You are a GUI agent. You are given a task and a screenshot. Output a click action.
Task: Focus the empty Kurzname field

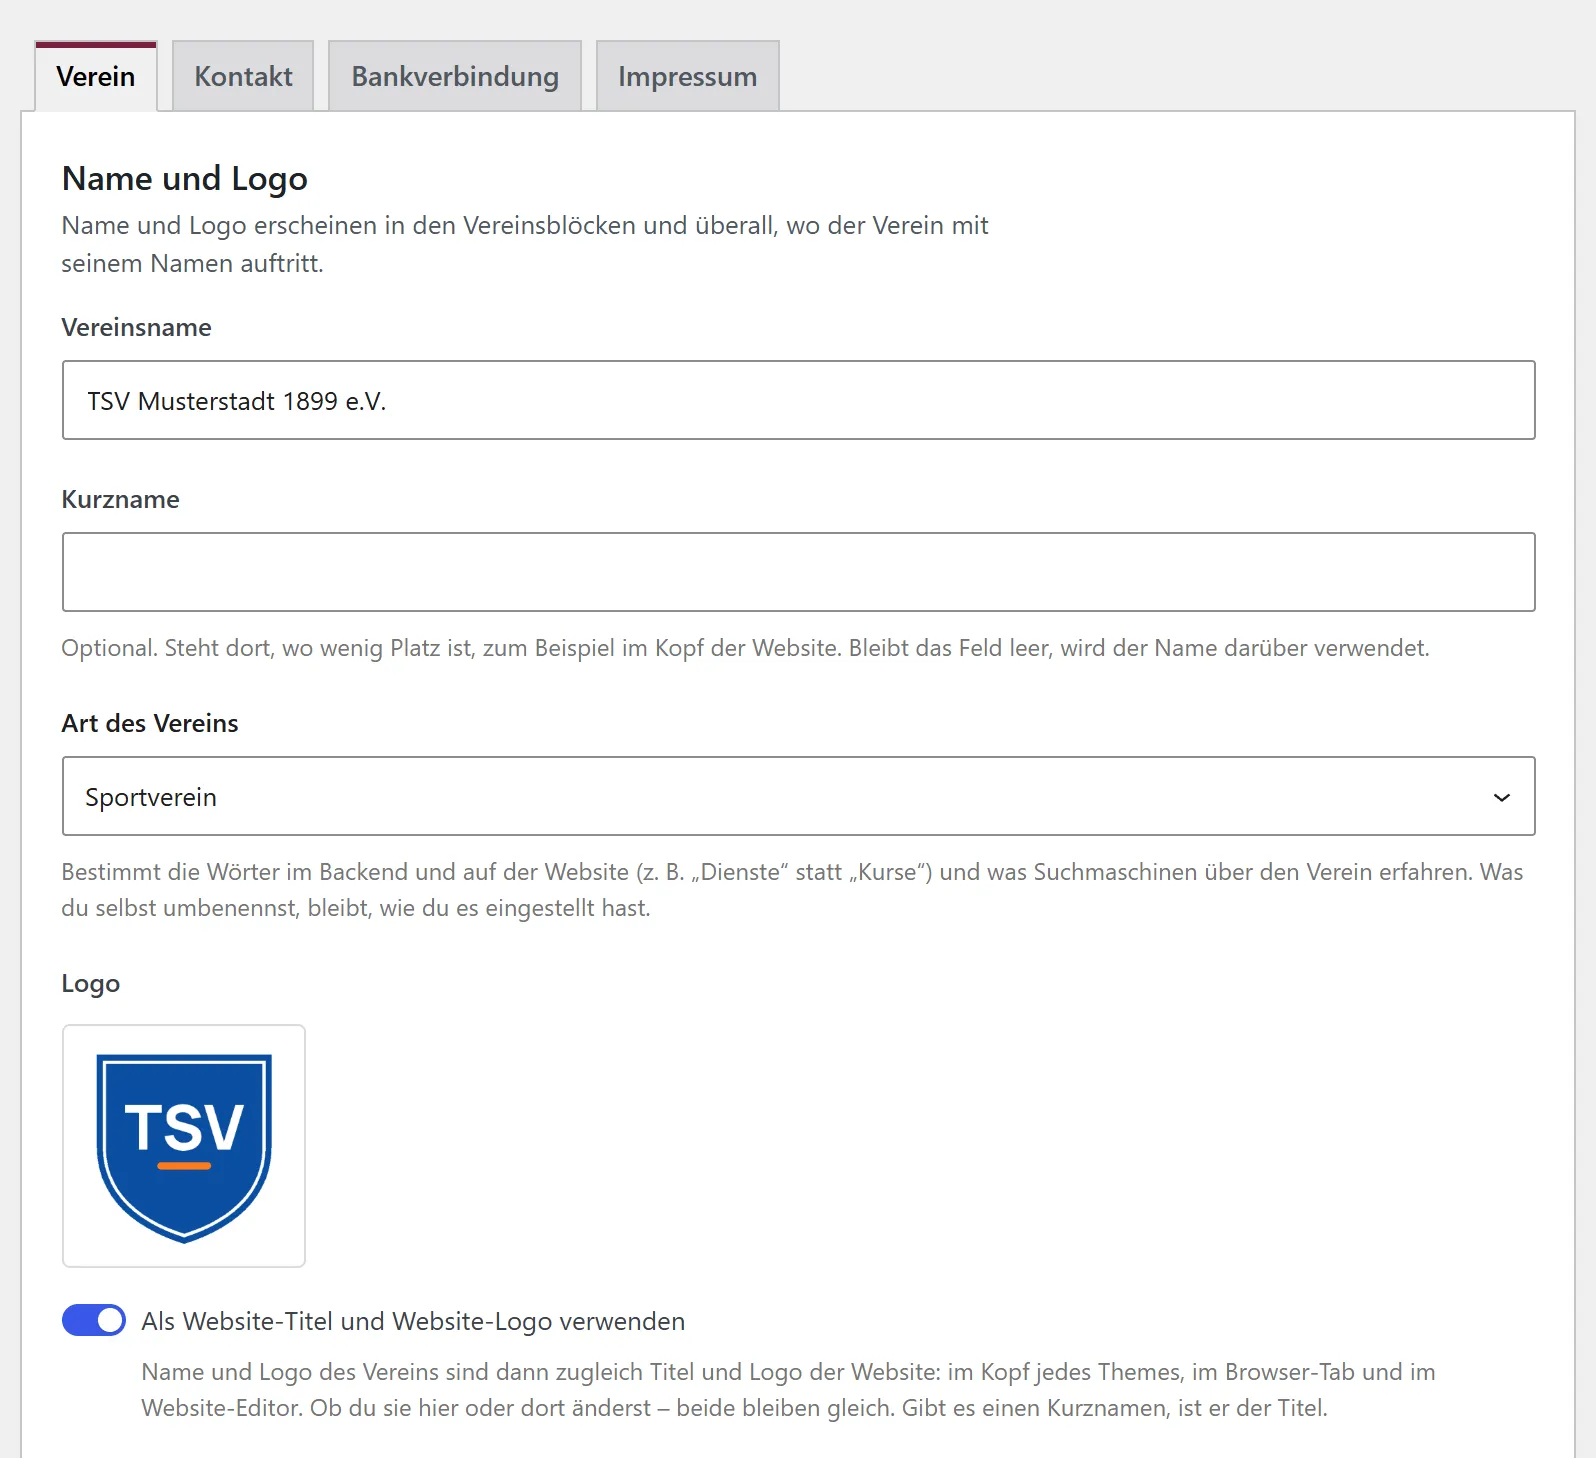798,572
